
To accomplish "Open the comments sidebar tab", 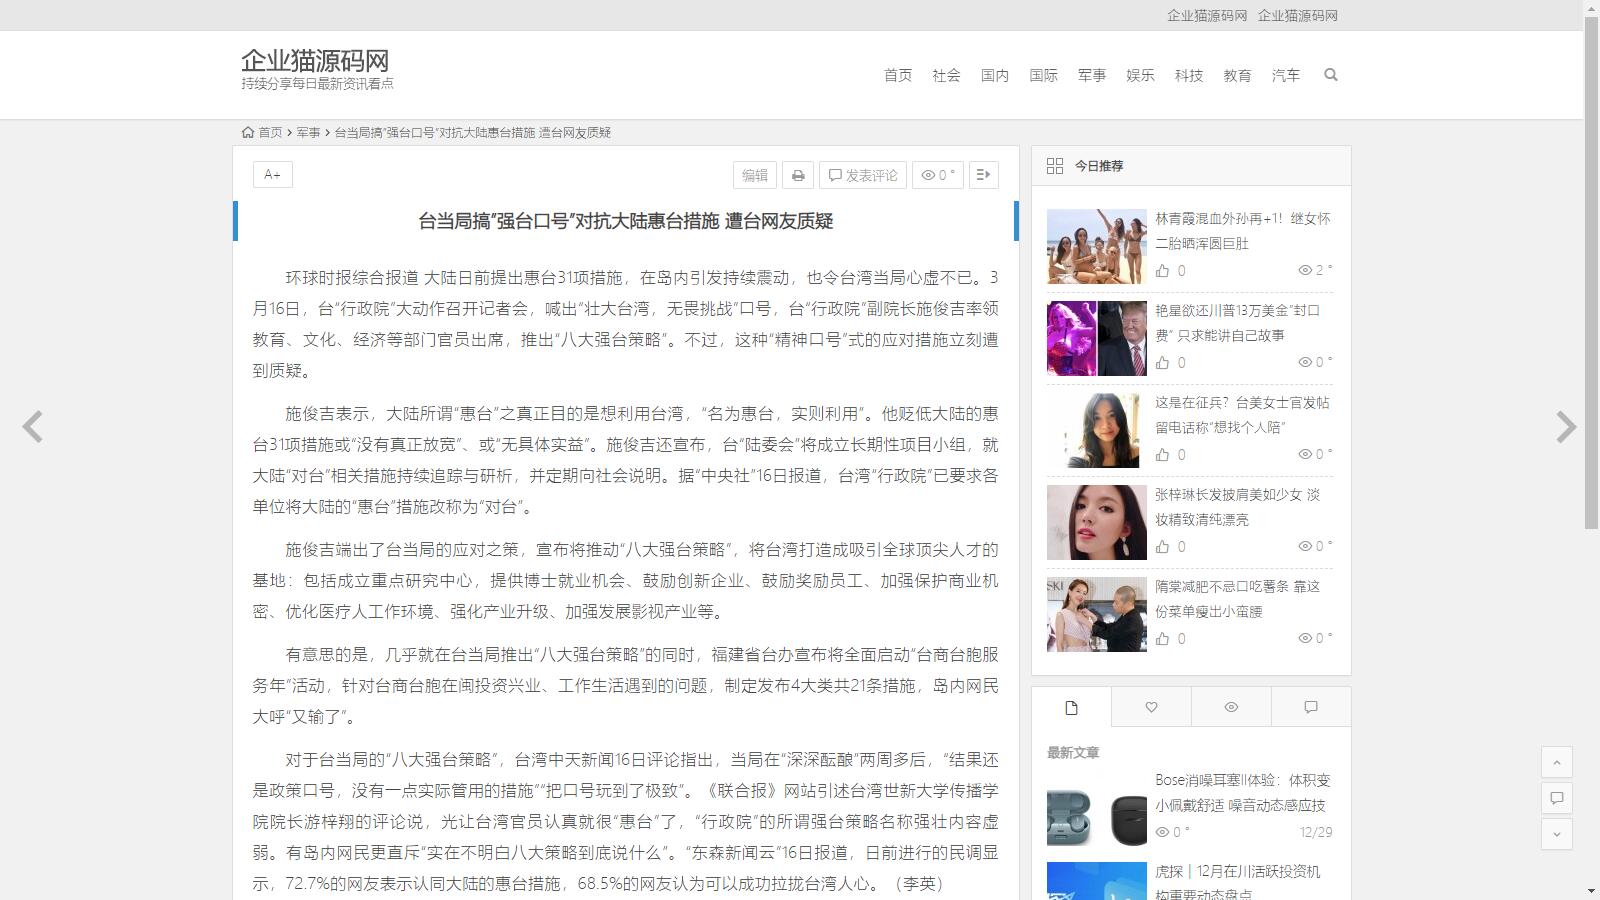I will (1311, 707).
